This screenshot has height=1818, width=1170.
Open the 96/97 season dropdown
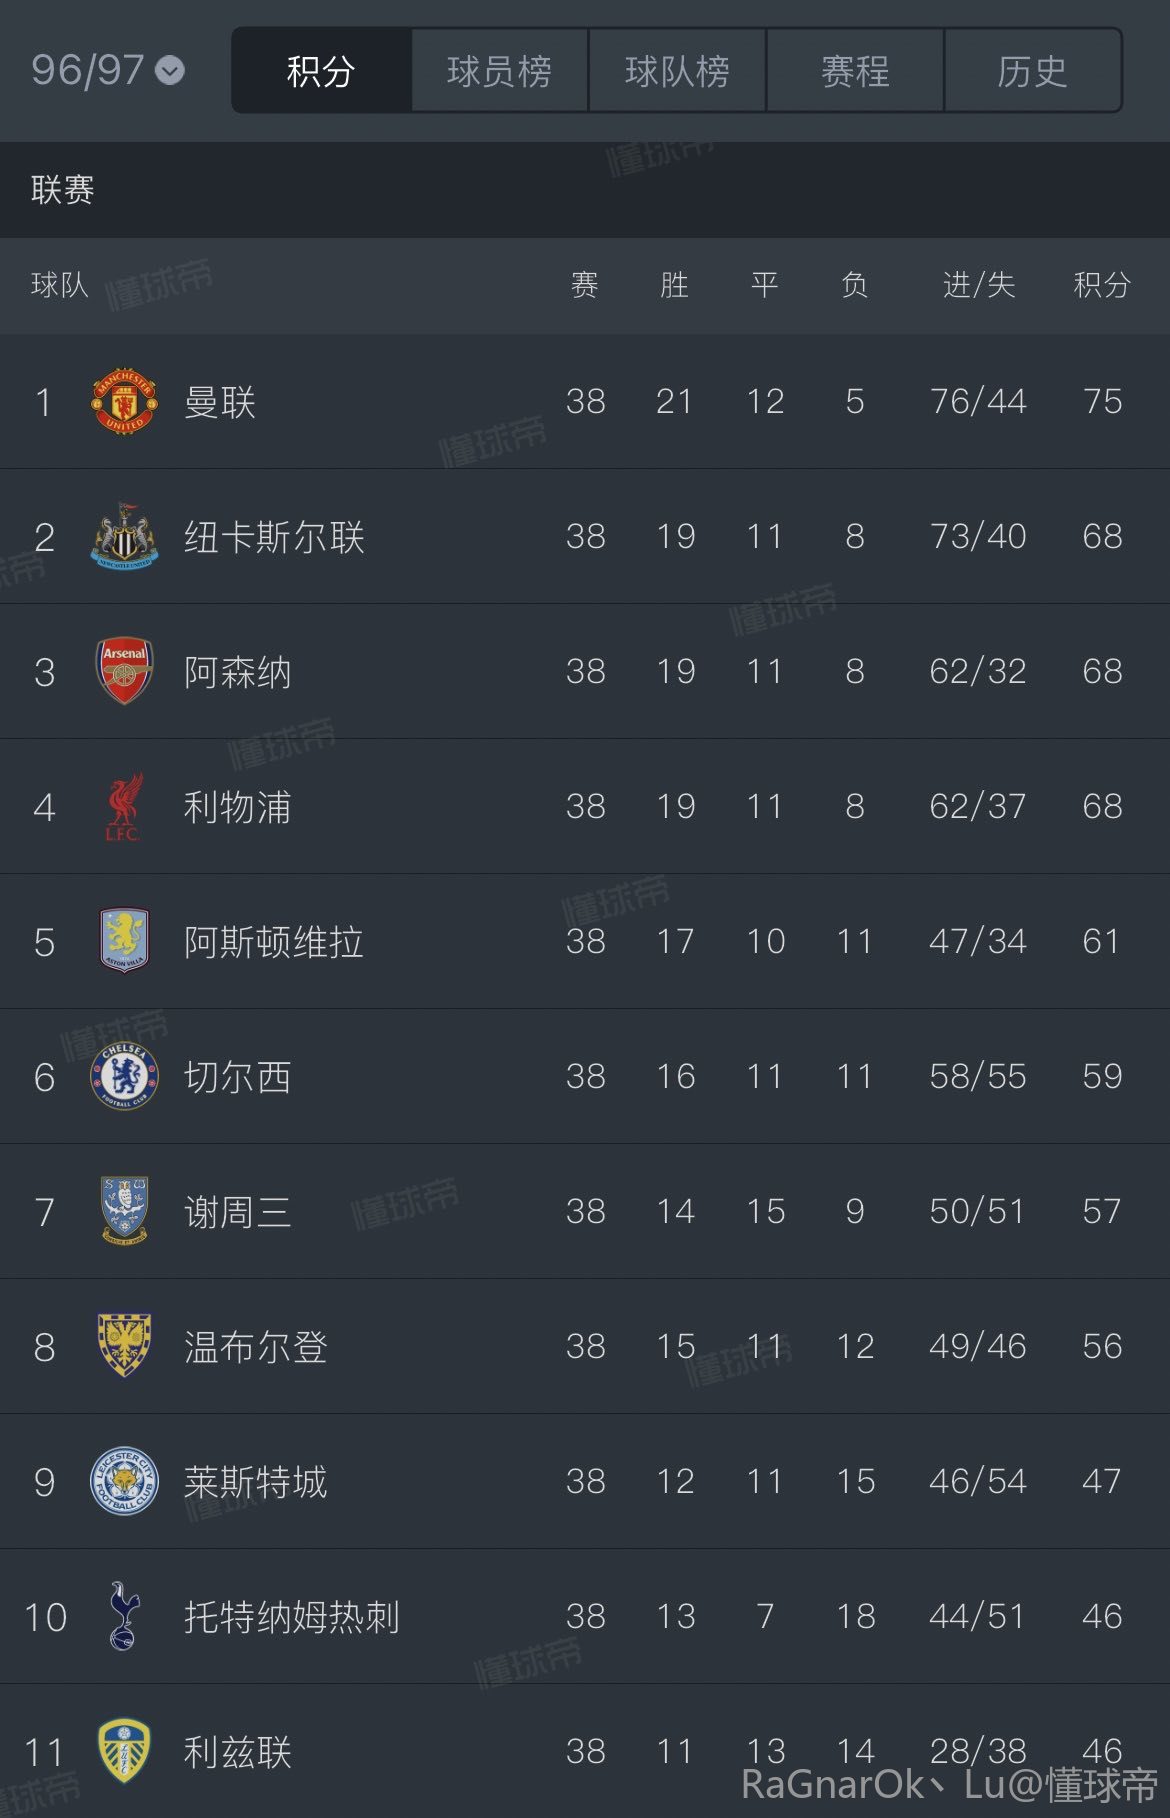click(108, 70)
